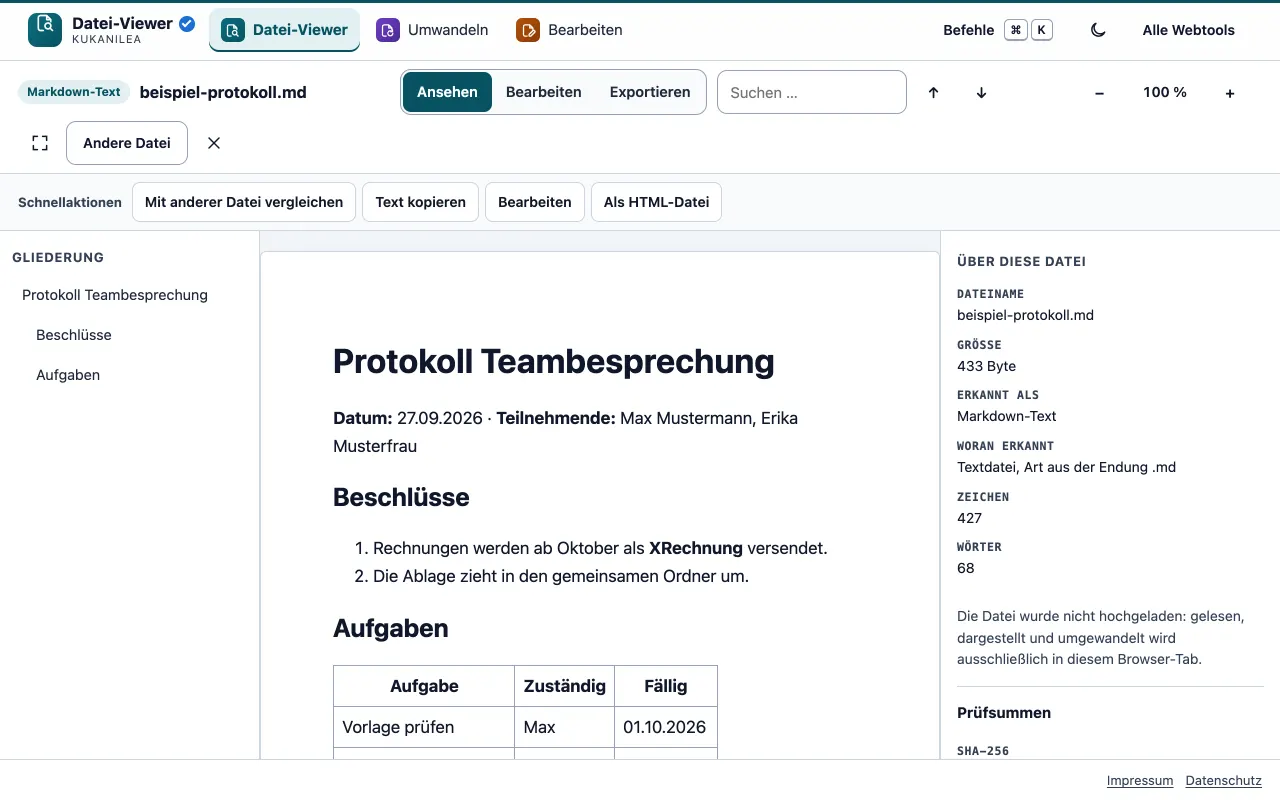
Task: Go to Aufgaben in the outline
Action: click(x=68, y=375)
